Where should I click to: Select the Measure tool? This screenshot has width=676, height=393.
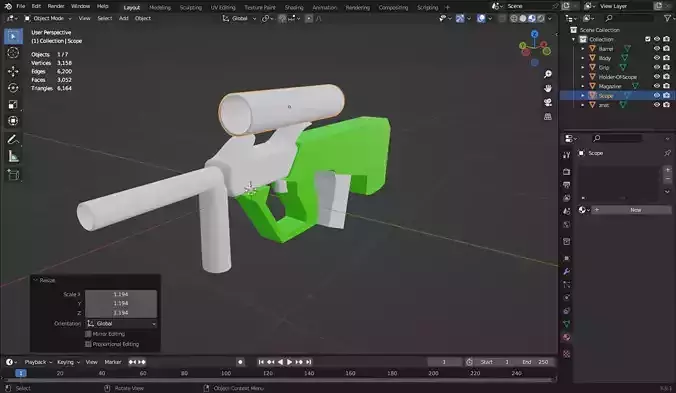click(x=13, y=157)
